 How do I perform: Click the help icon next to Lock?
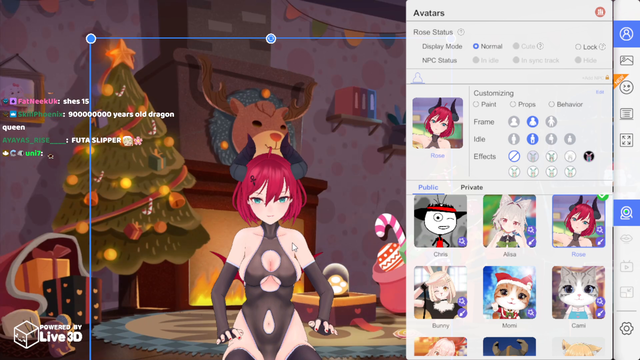(602, 47)
